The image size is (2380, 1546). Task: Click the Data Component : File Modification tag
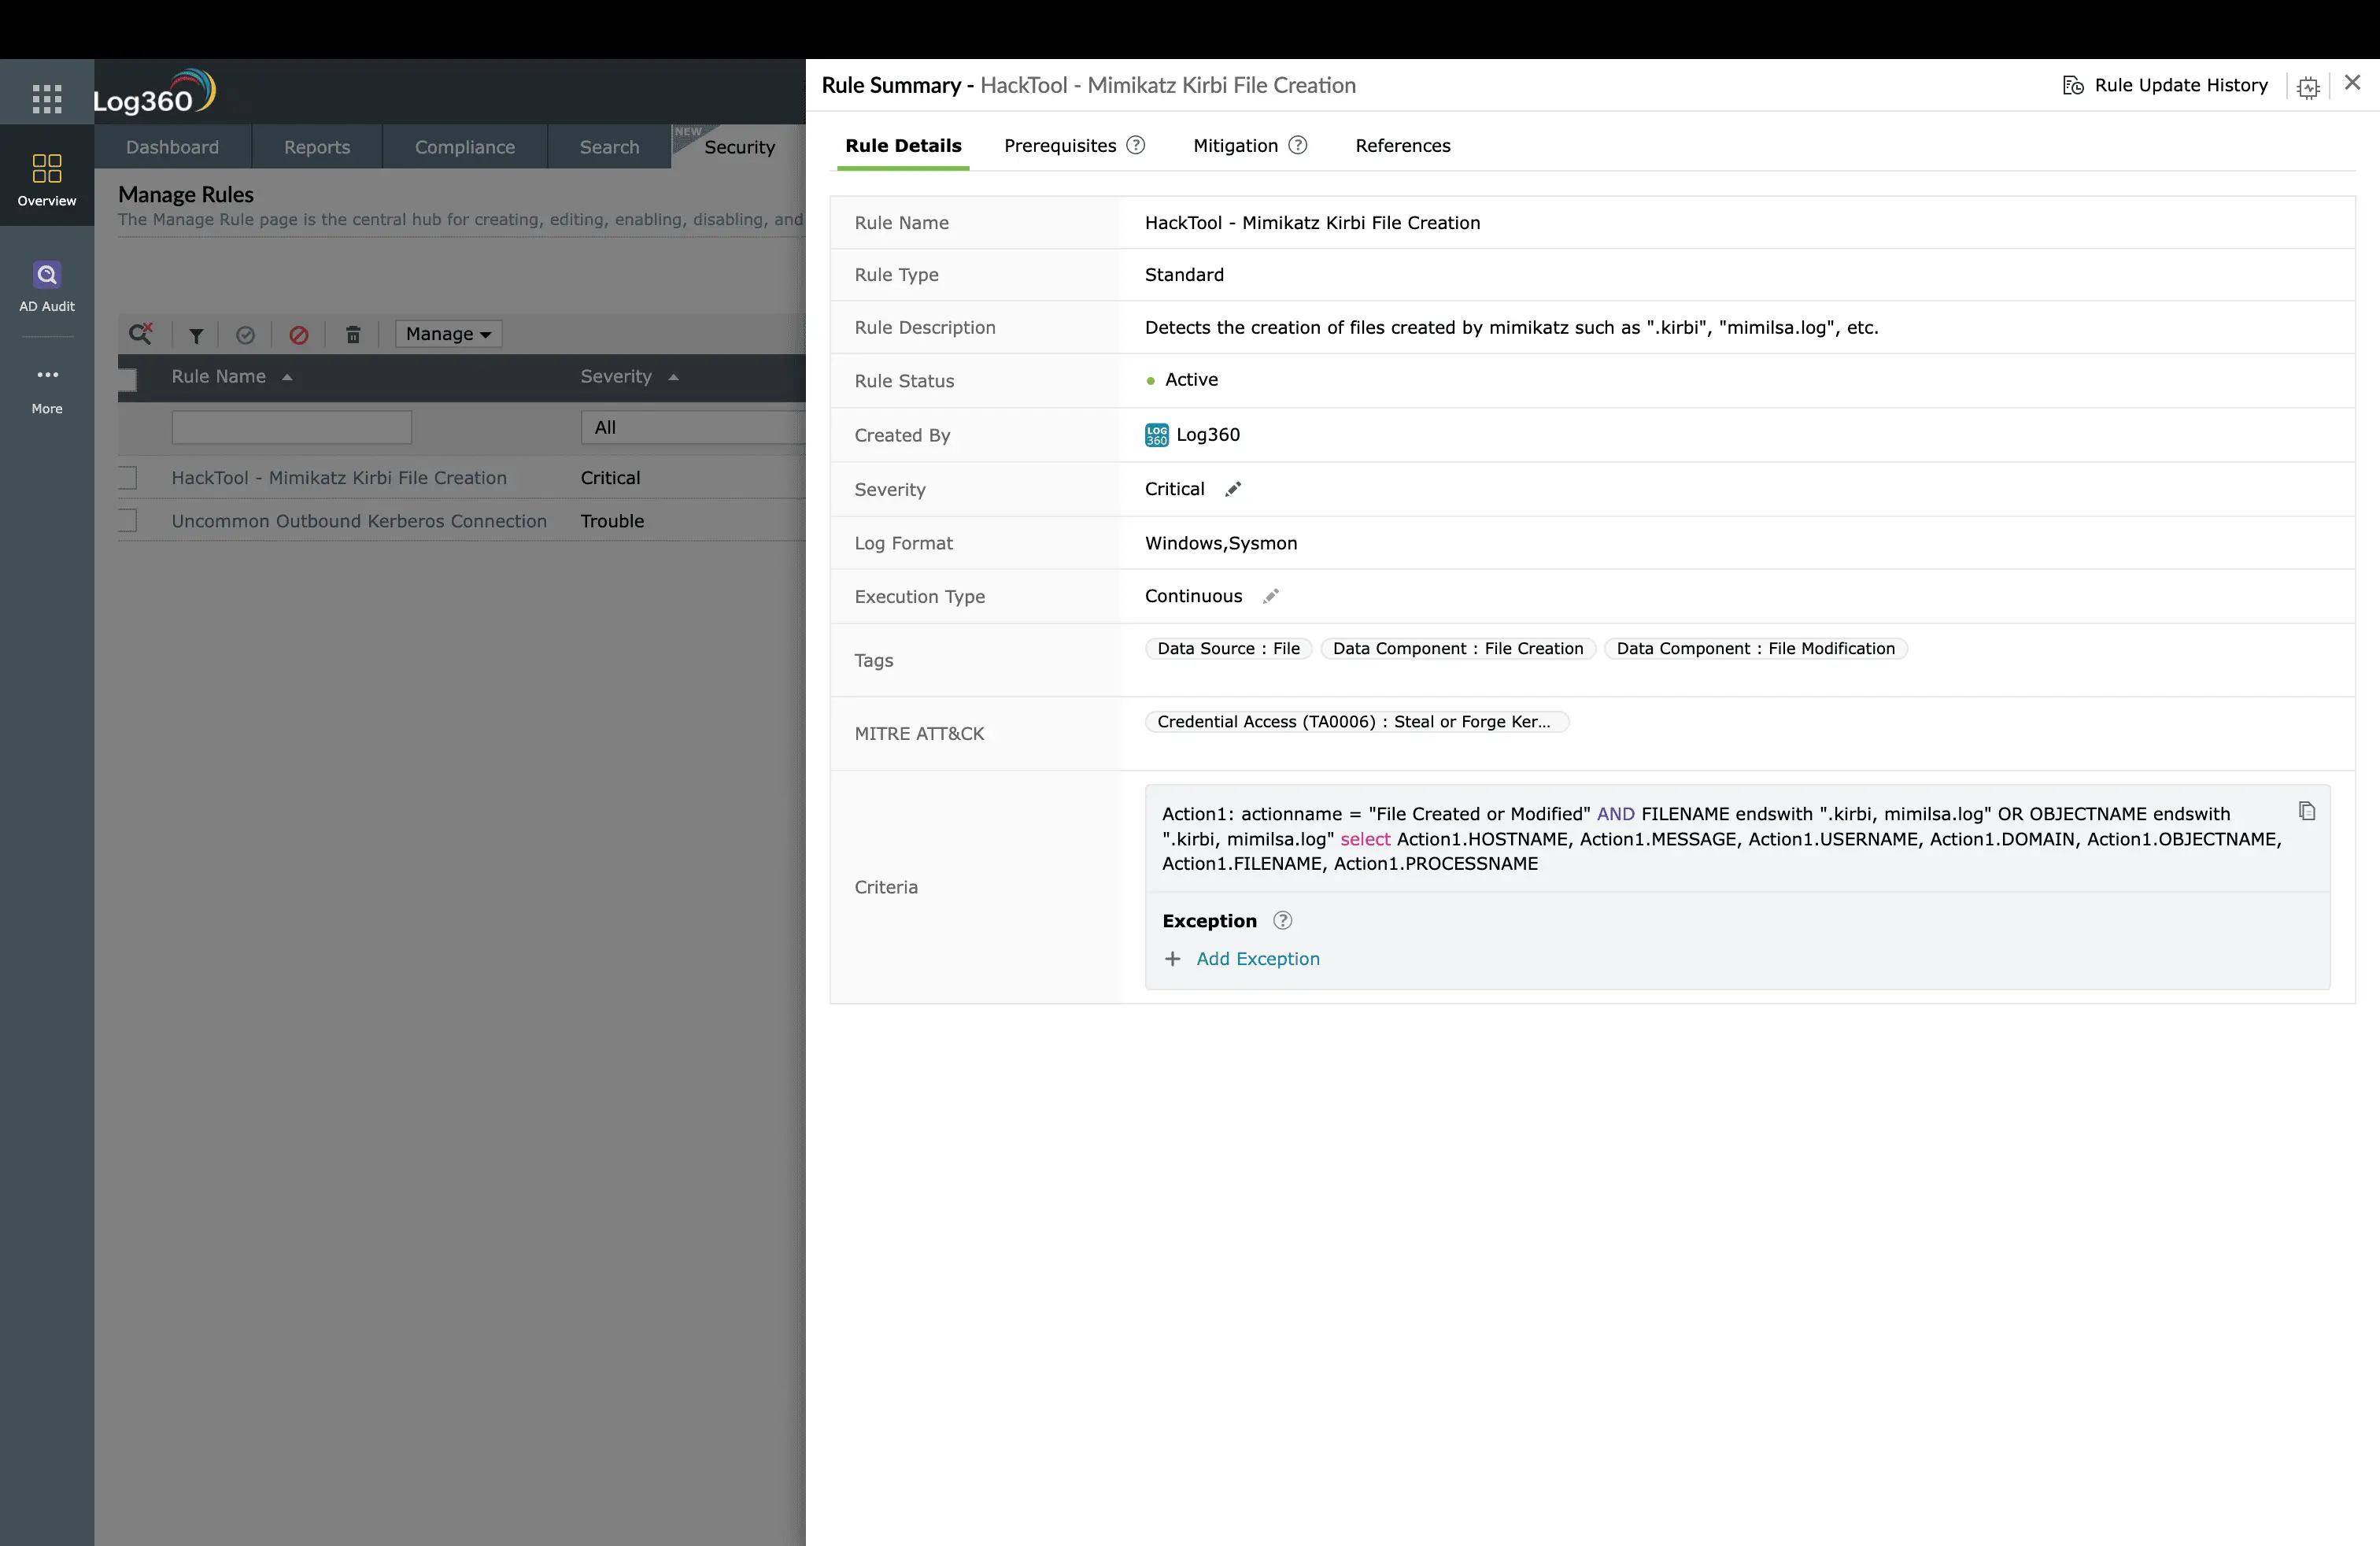(x=1755, y=648)
